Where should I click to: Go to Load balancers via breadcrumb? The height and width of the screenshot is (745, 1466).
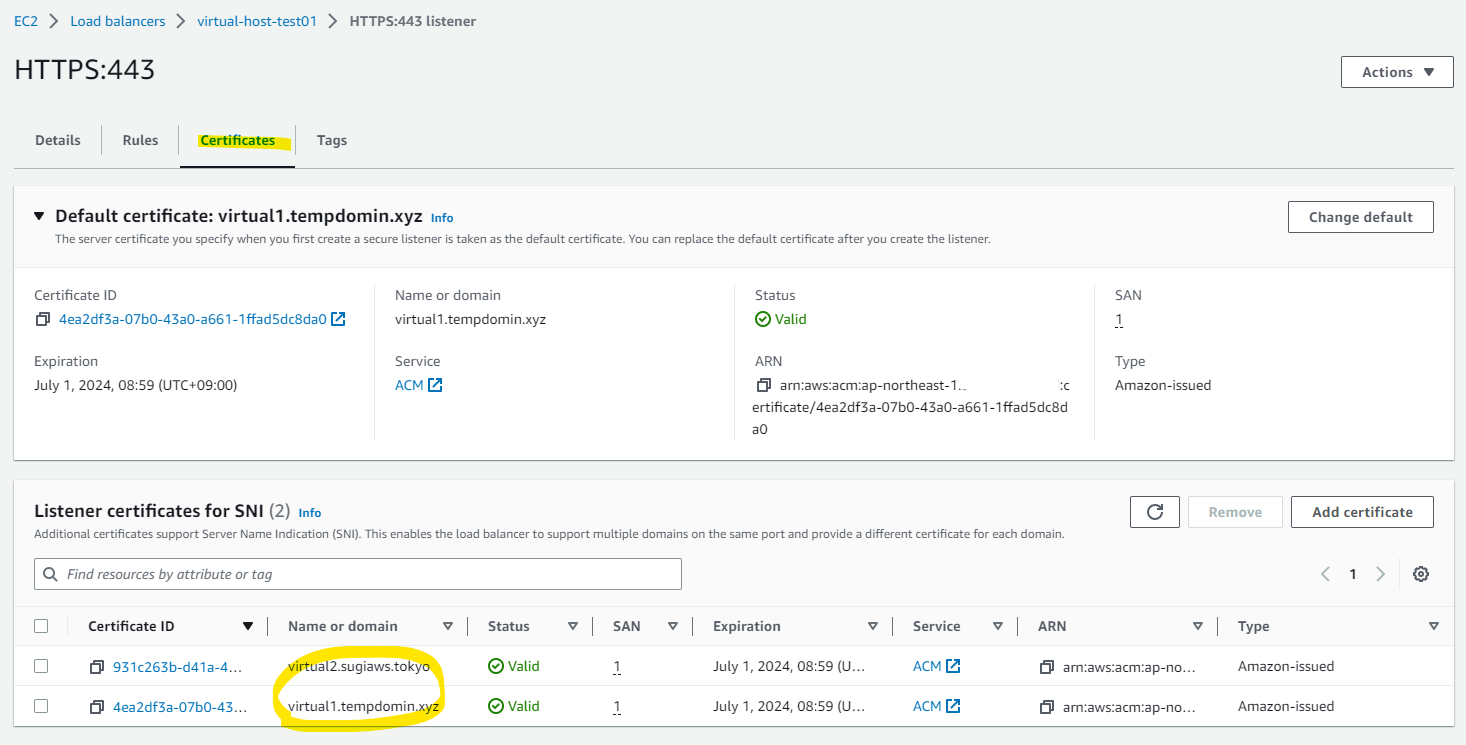117,20
